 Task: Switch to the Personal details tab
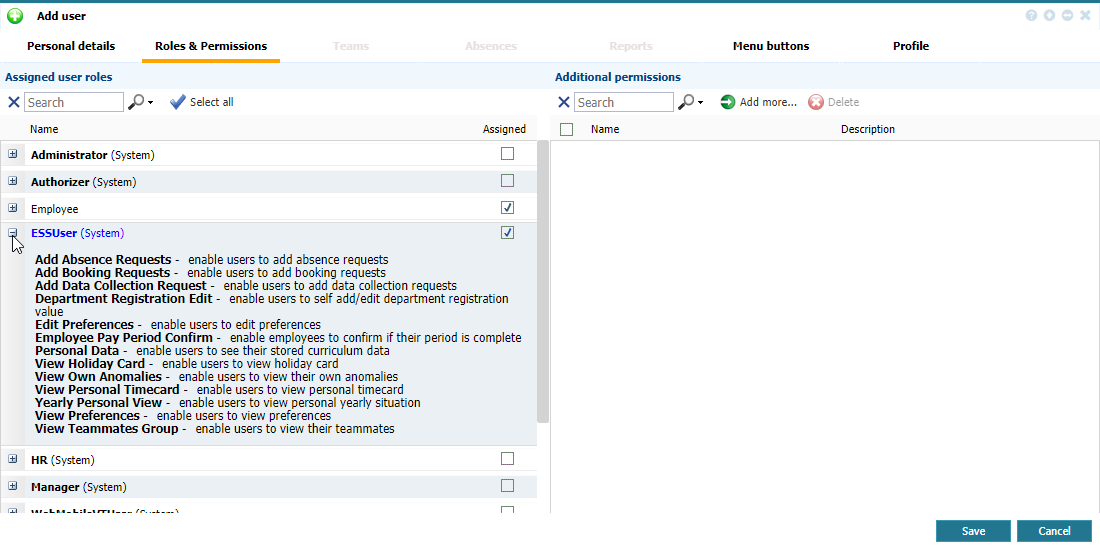[71, 46]
